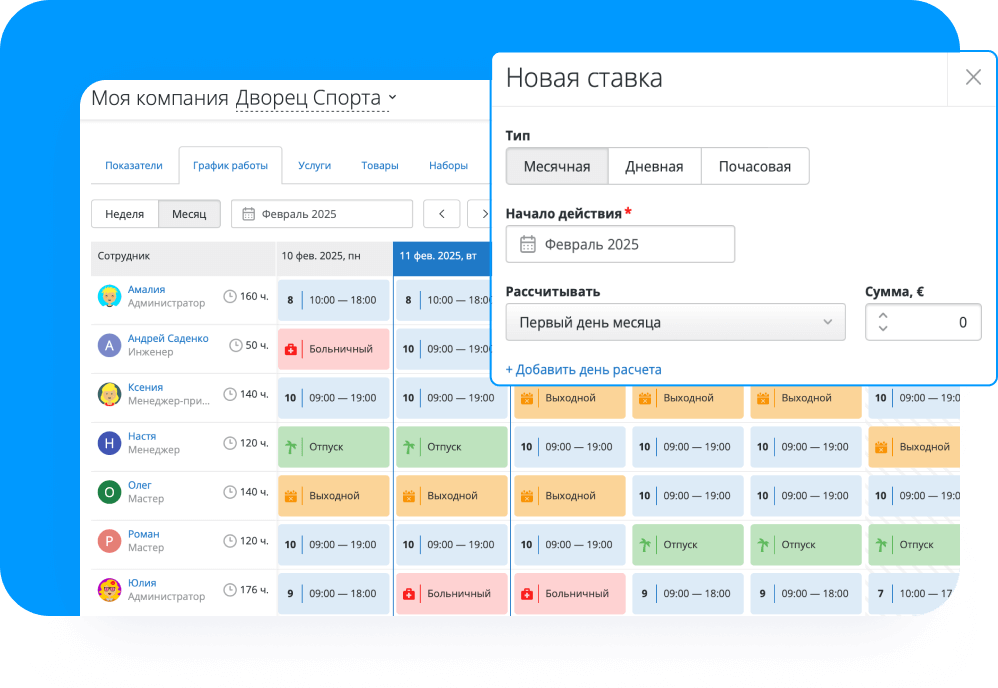Close the Новая ставка dialog
The height and width of the screenshot is (688, 998).
point(972,78)
